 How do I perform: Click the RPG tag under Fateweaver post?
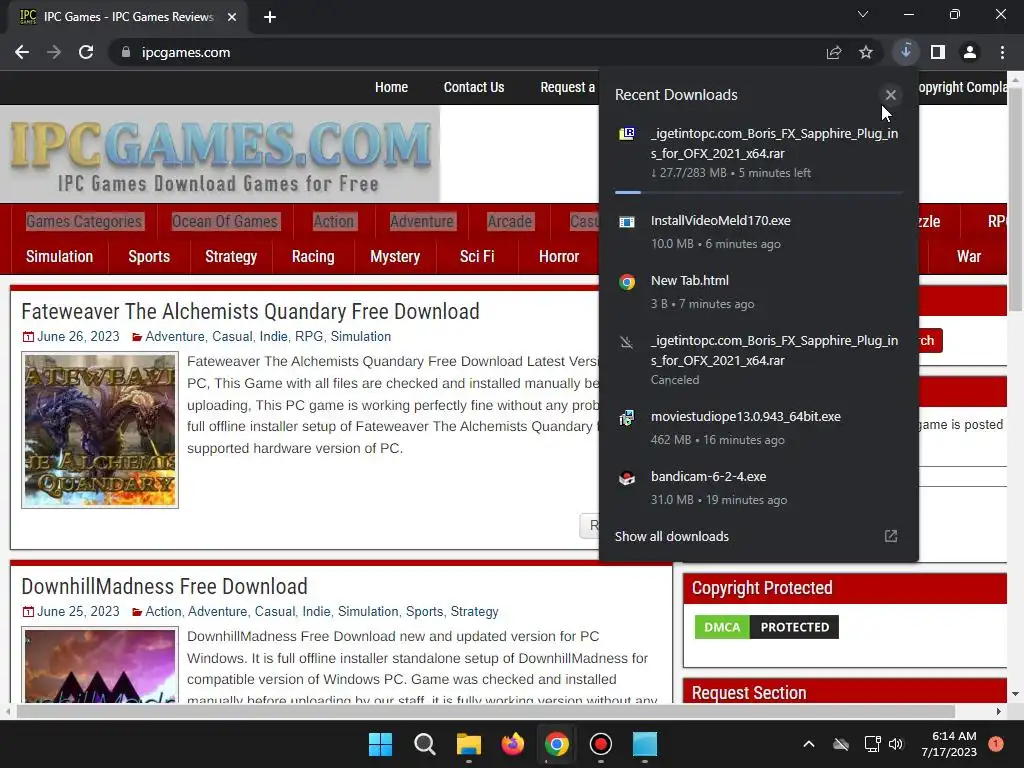[309, 336]
